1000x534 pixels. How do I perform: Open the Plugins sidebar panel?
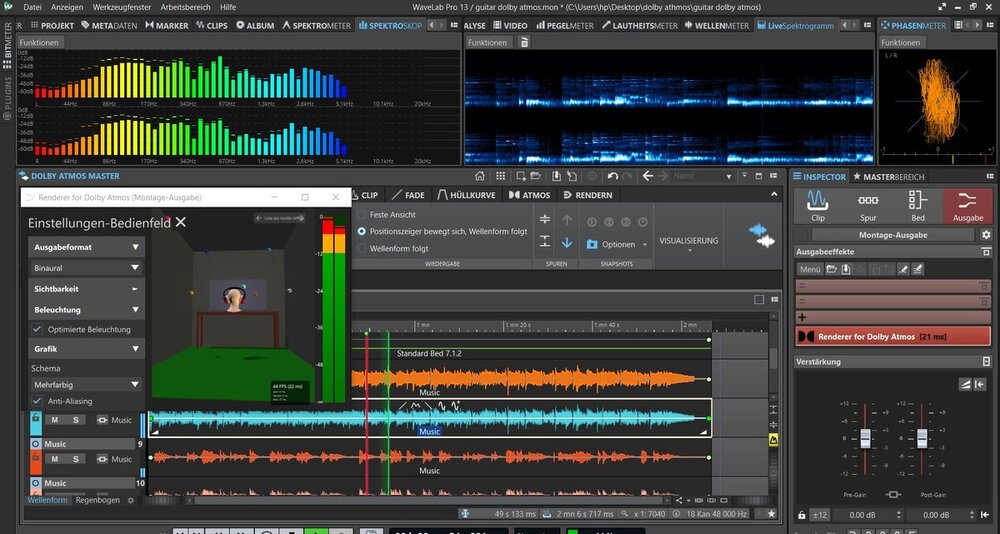click(x=8, y=97)
